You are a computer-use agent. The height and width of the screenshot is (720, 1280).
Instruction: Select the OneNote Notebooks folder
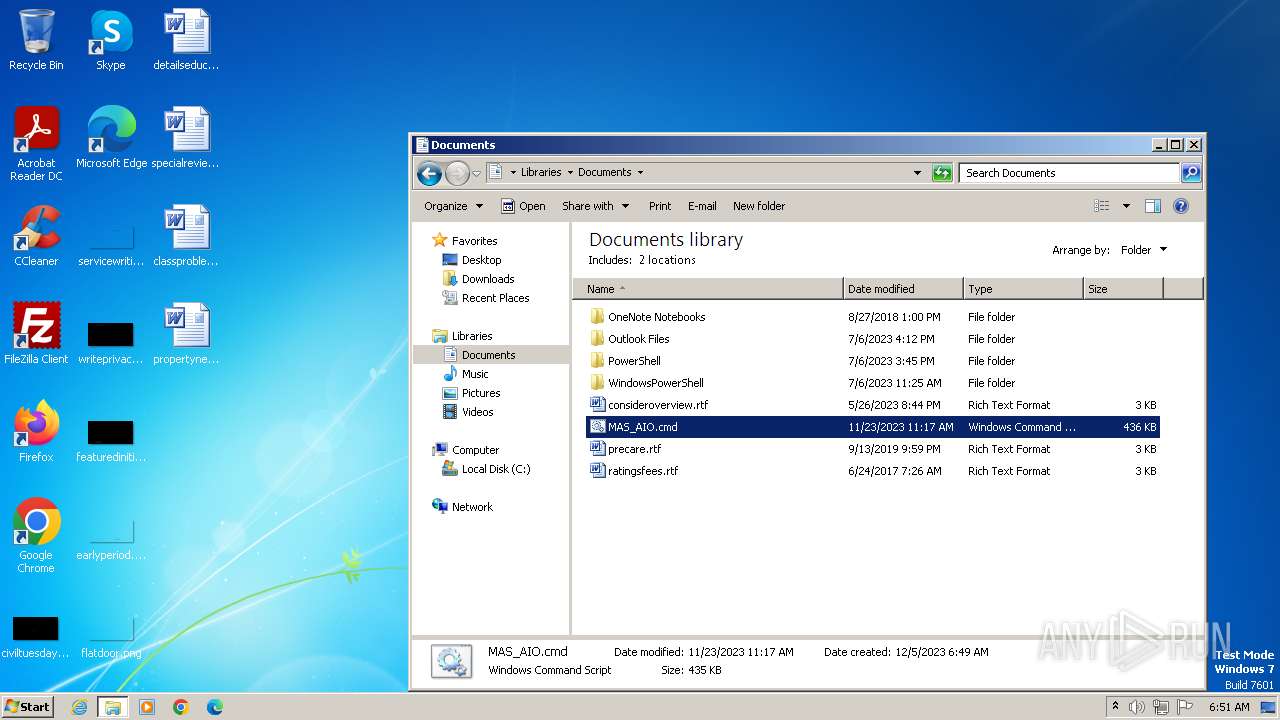click(872, 317)
